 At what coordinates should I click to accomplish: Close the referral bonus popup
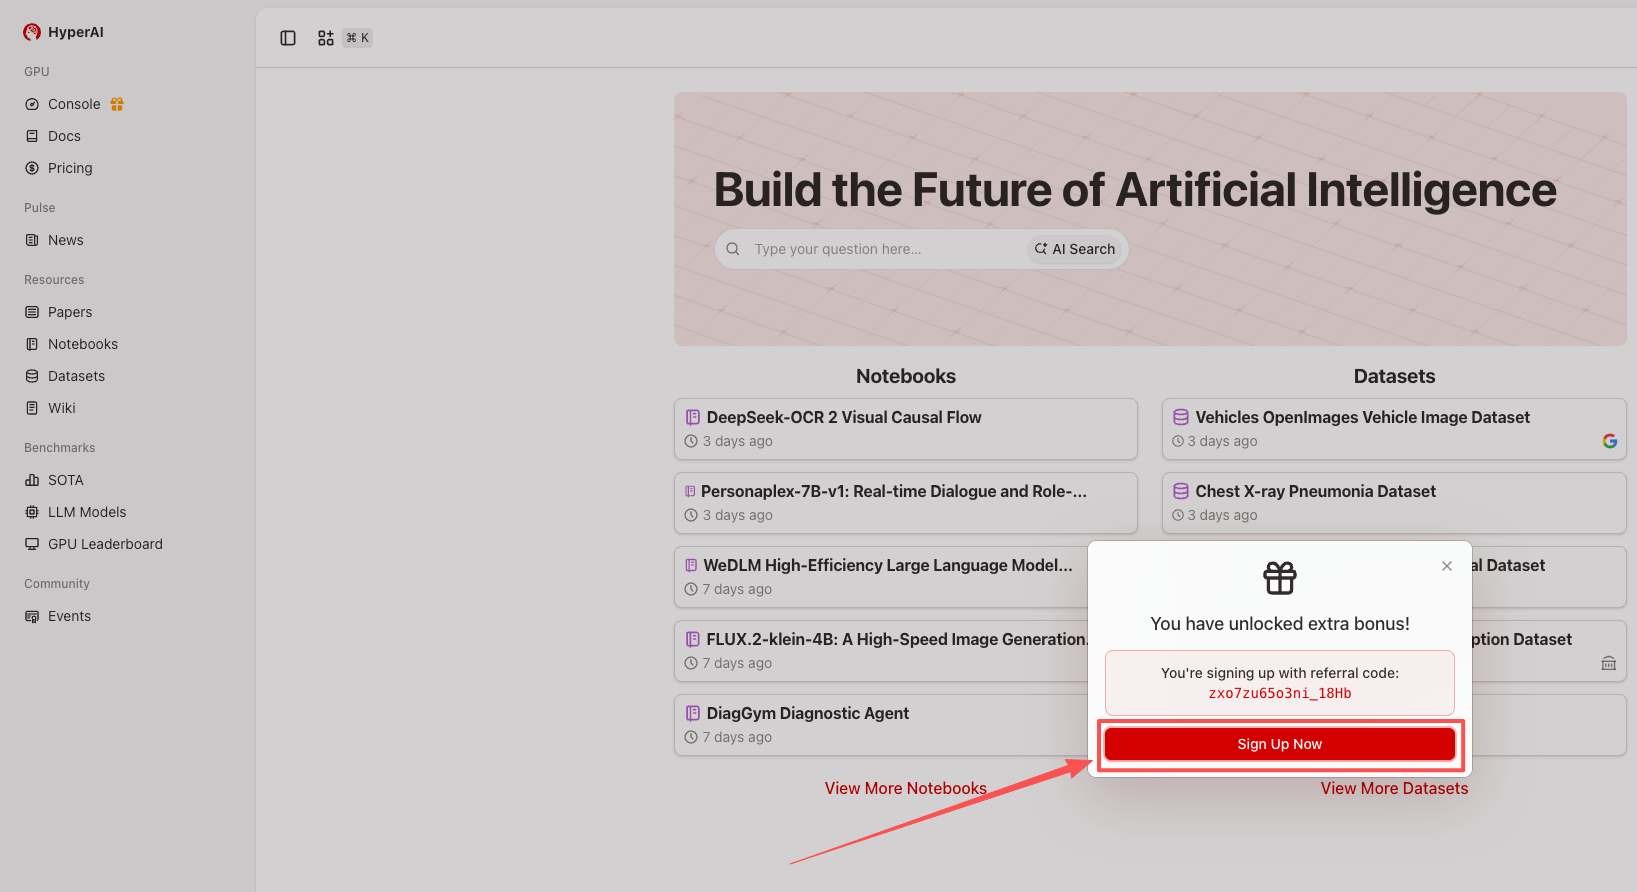coord(1447,566)
